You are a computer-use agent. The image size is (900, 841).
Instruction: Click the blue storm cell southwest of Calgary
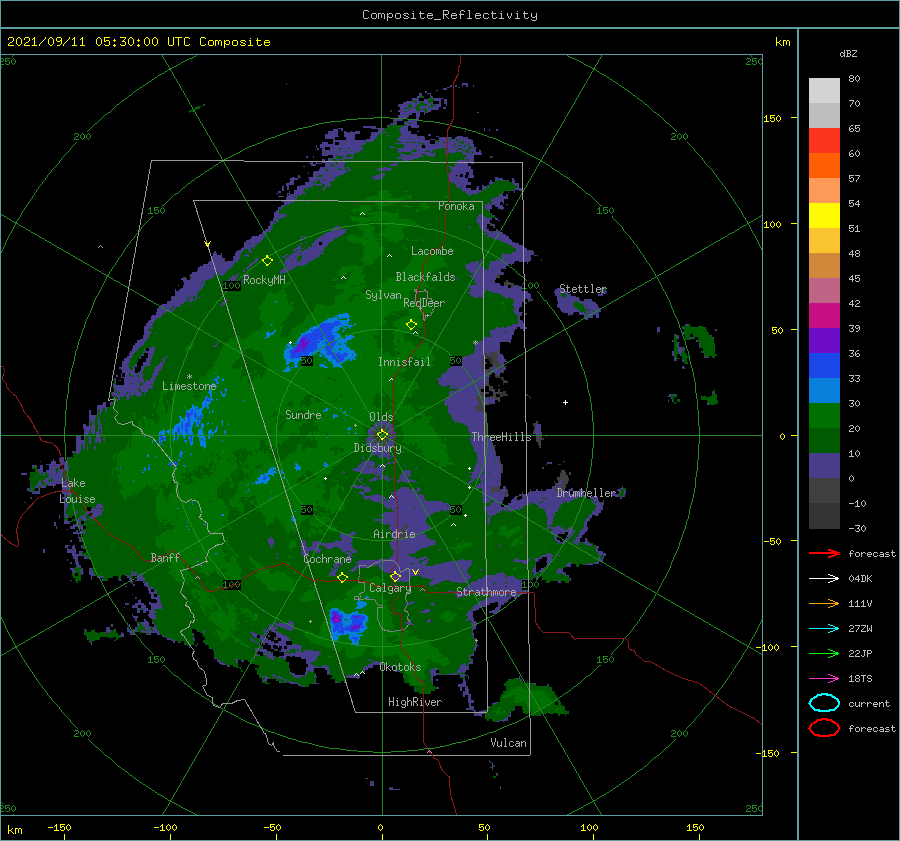[348, 623]
